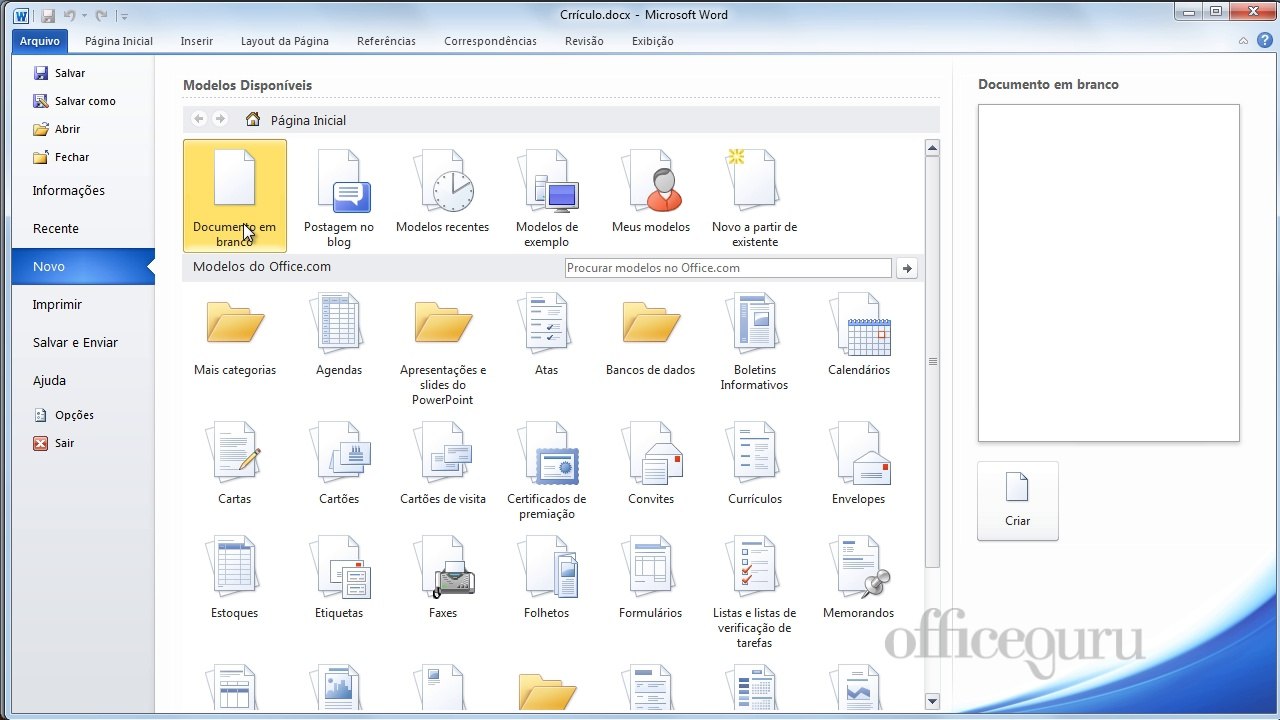Open the Cartões template category
This screenshot has height=720, width=1280.
(339, 464)
